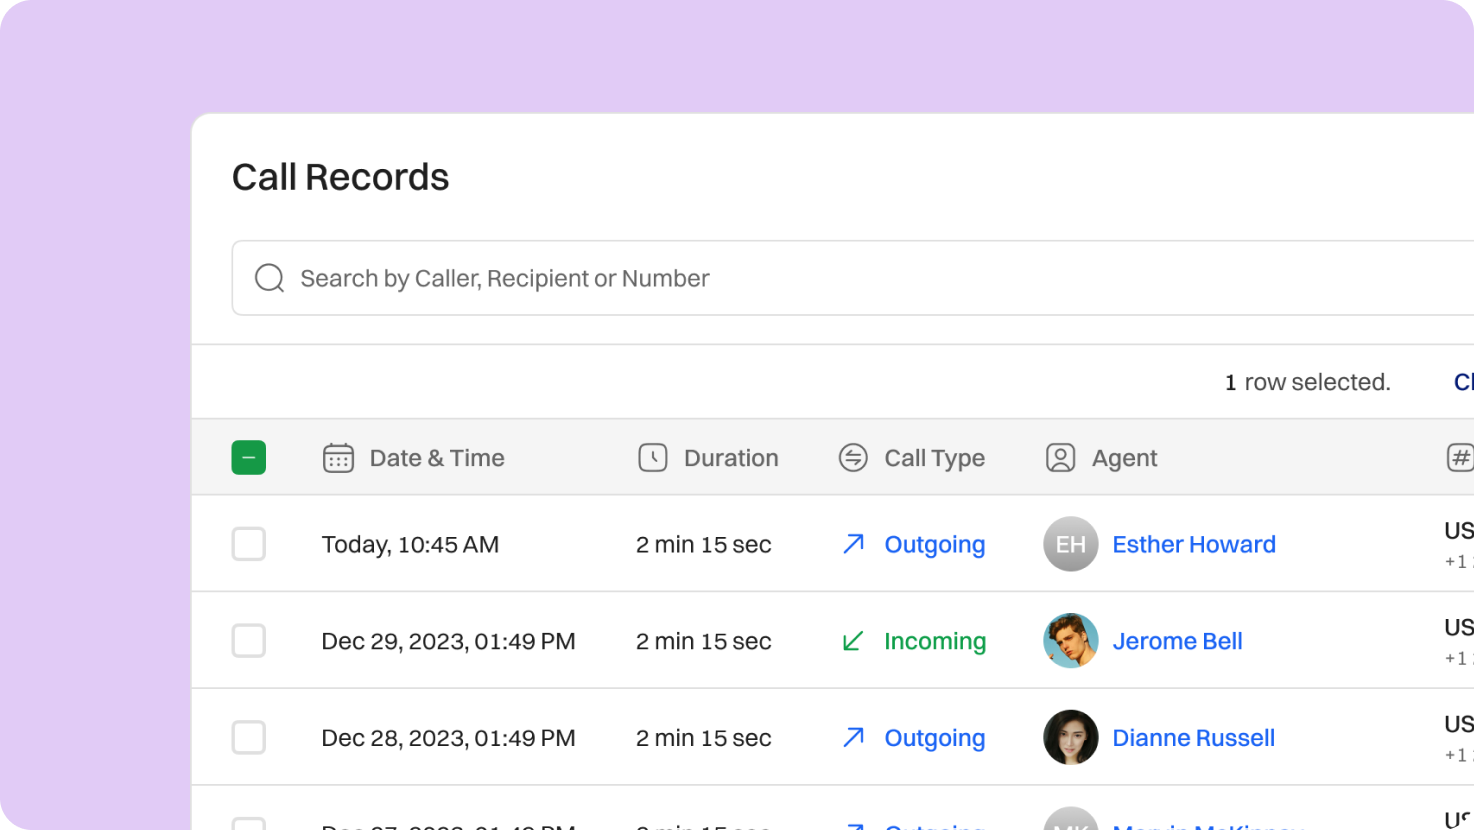
Task: Click Esther Howard's EH initials avatar
Action: click(x=1070, y=544)
